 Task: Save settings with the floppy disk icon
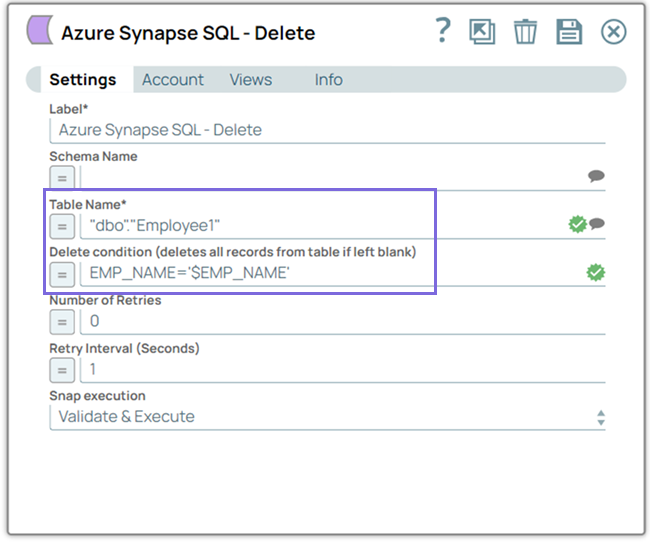(569, 32)
